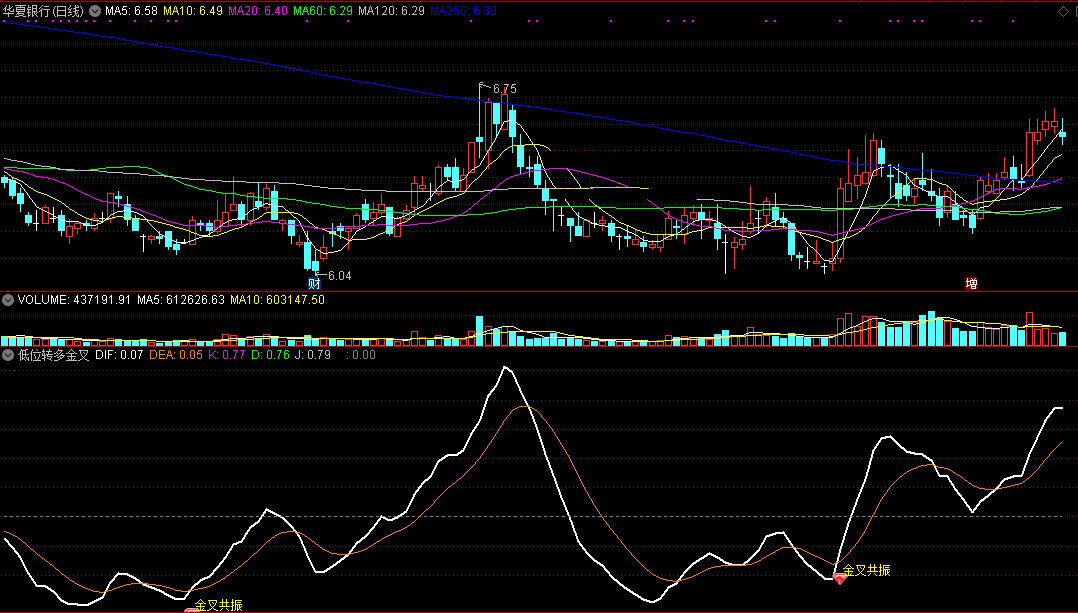Select the yellow MA10: 6.49 label
Viewport: 1078px width, 613px height.
[x=193, y=11]
